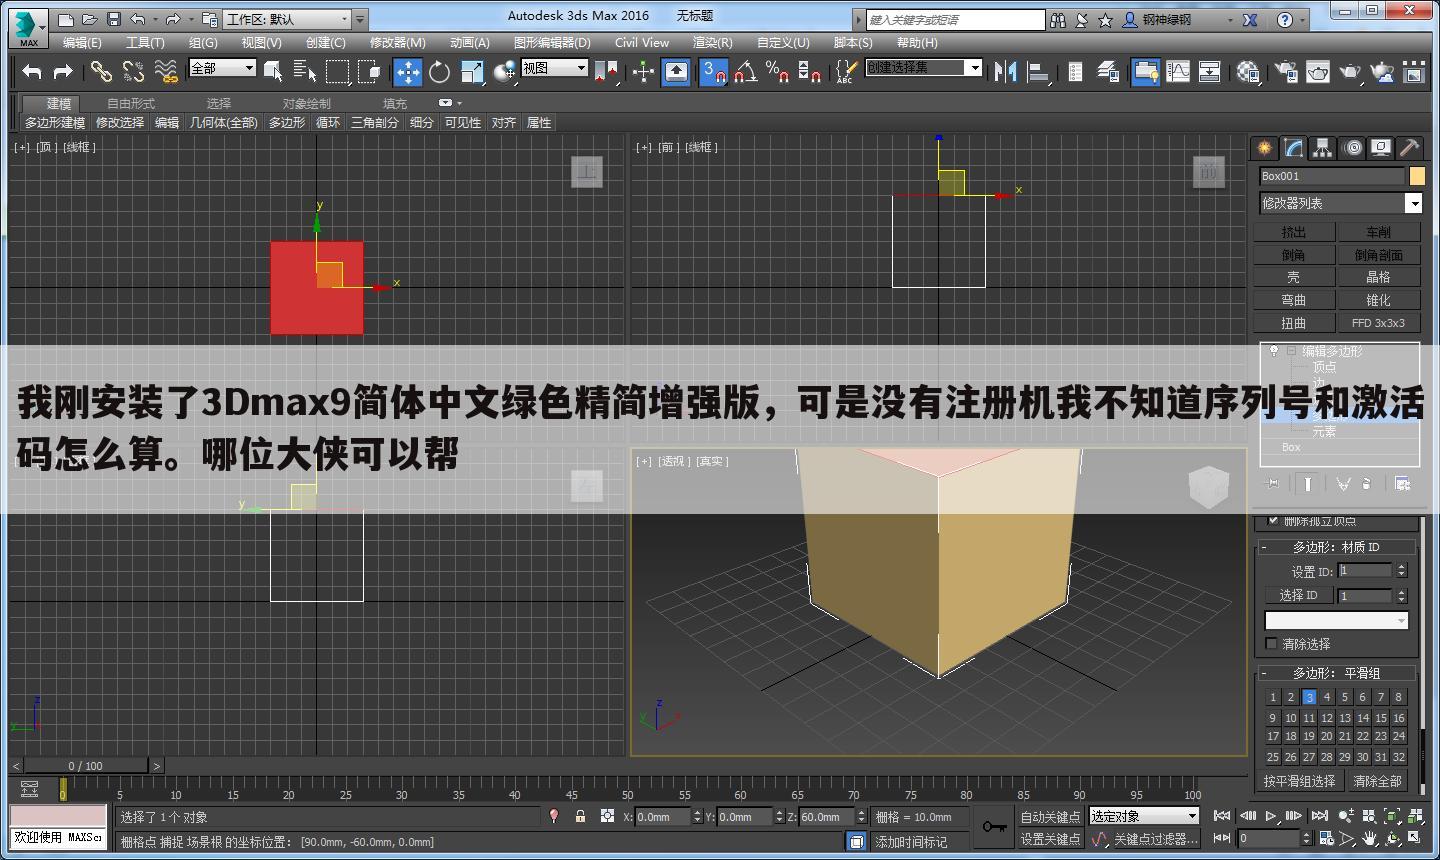Open the Material Editor icon
1440x860 pixels.
pyautogui.click(x=1248, y=71)
